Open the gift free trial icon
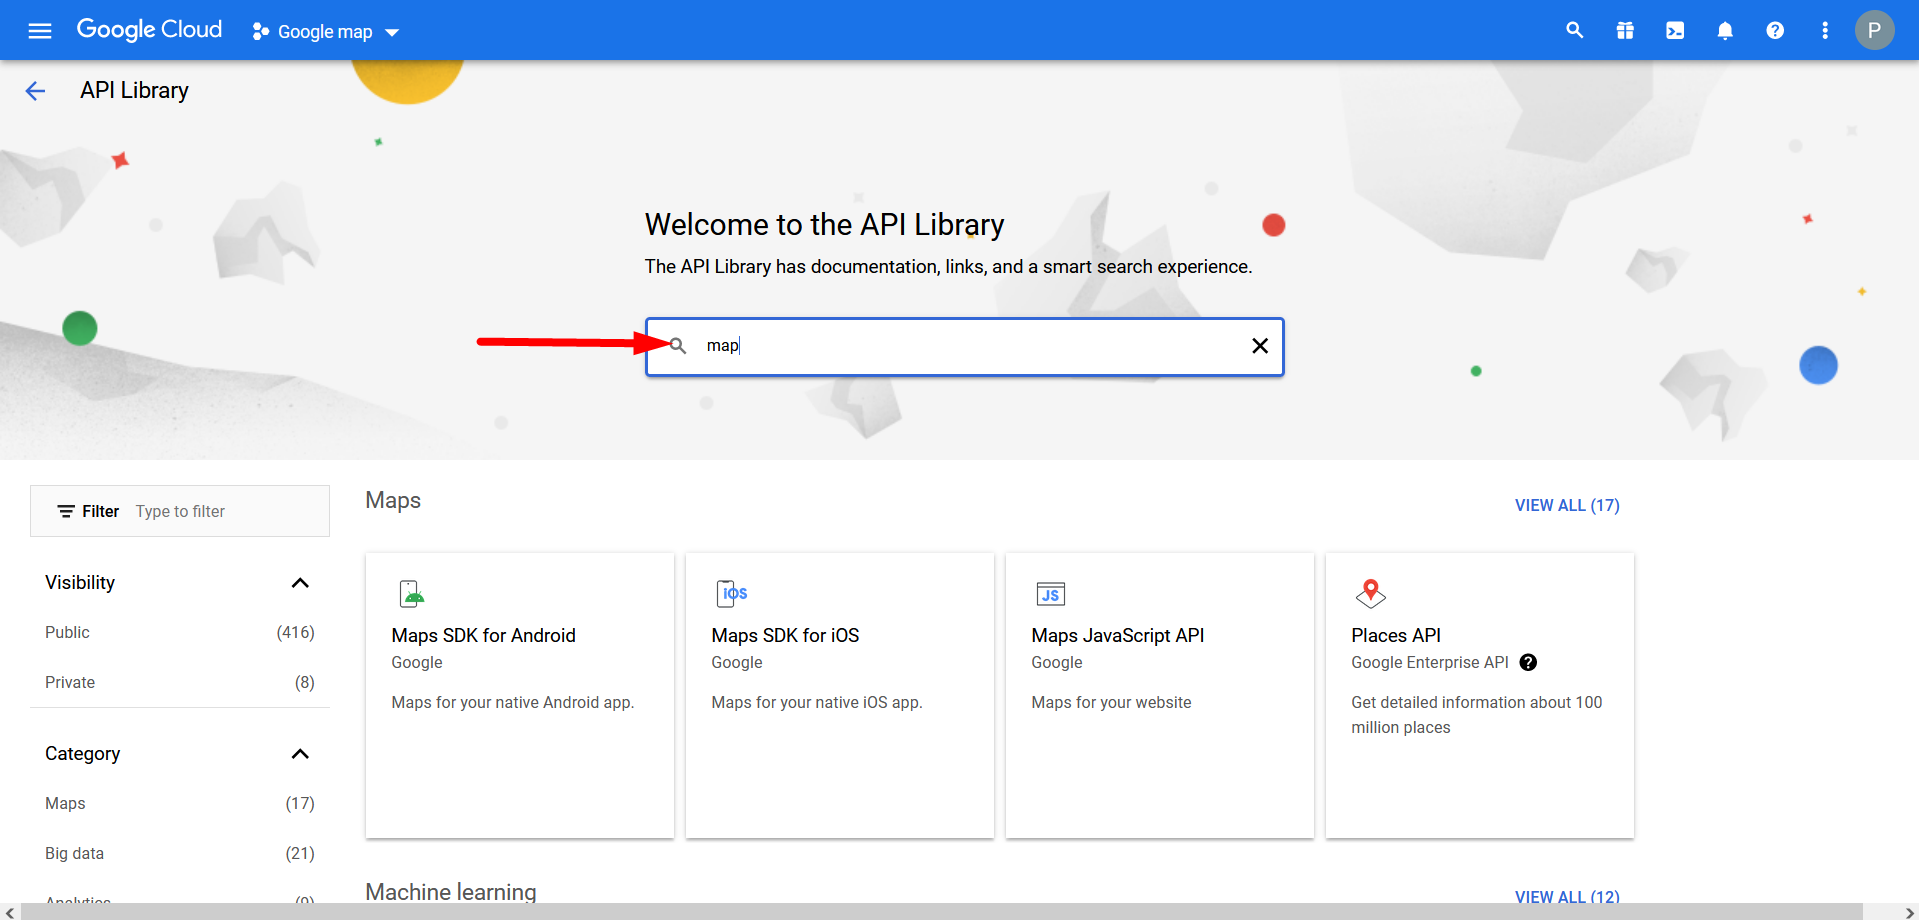The image size is (1919, 920). tap(1625, 31)
